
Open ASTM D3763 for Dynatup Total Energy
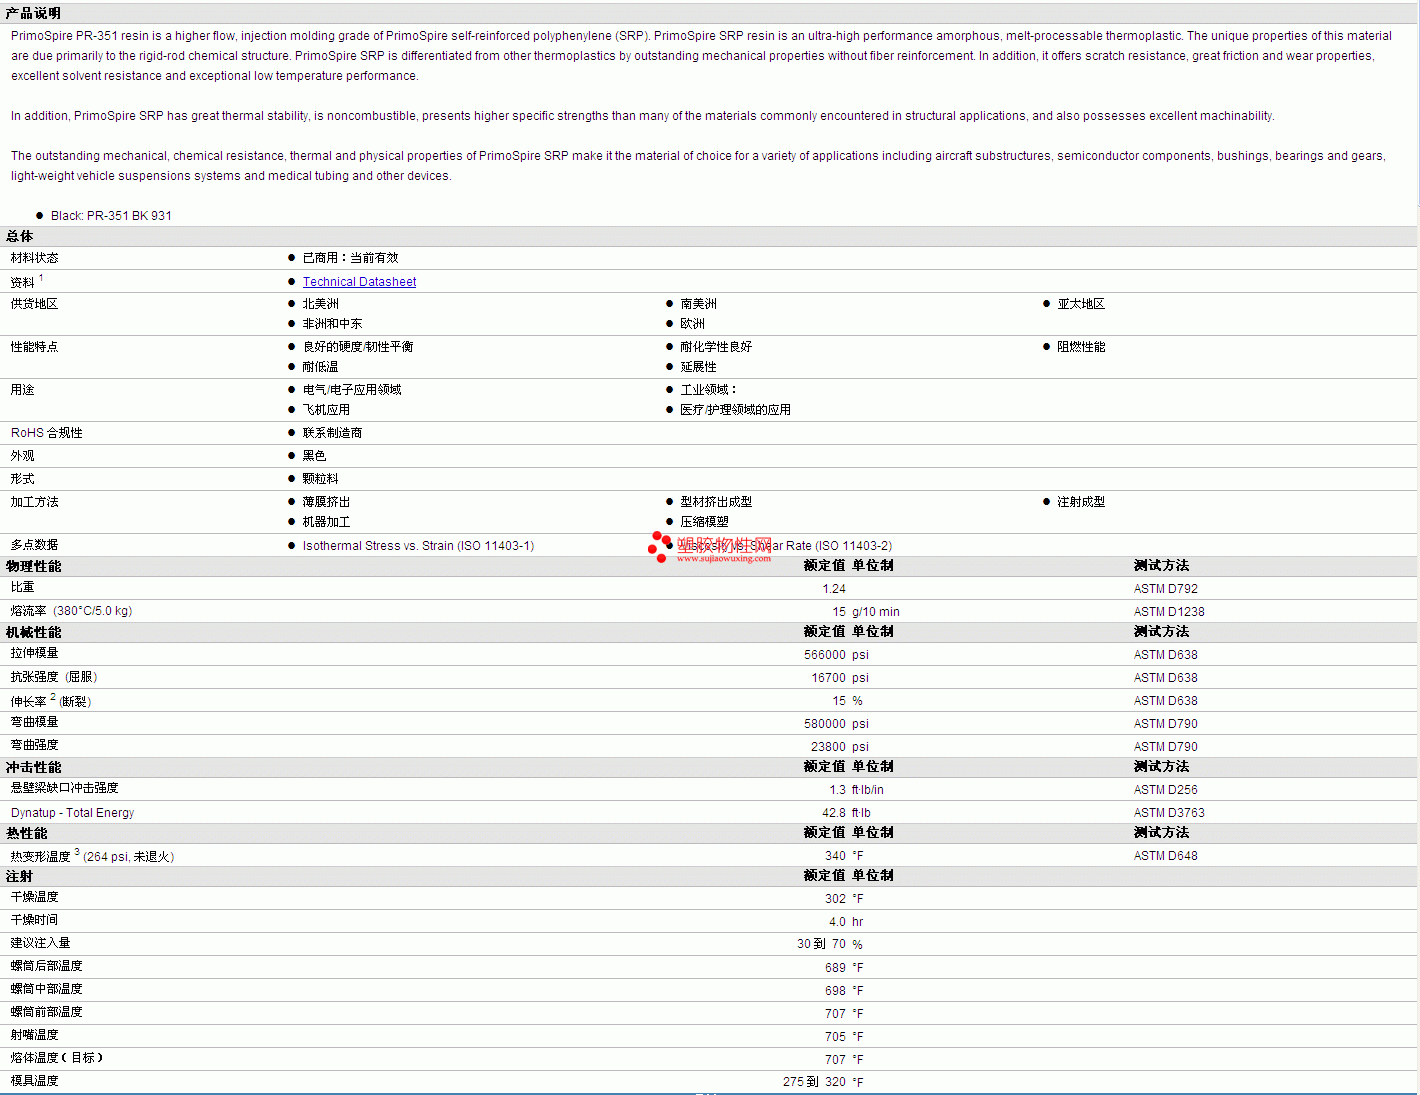[1168, 813]
